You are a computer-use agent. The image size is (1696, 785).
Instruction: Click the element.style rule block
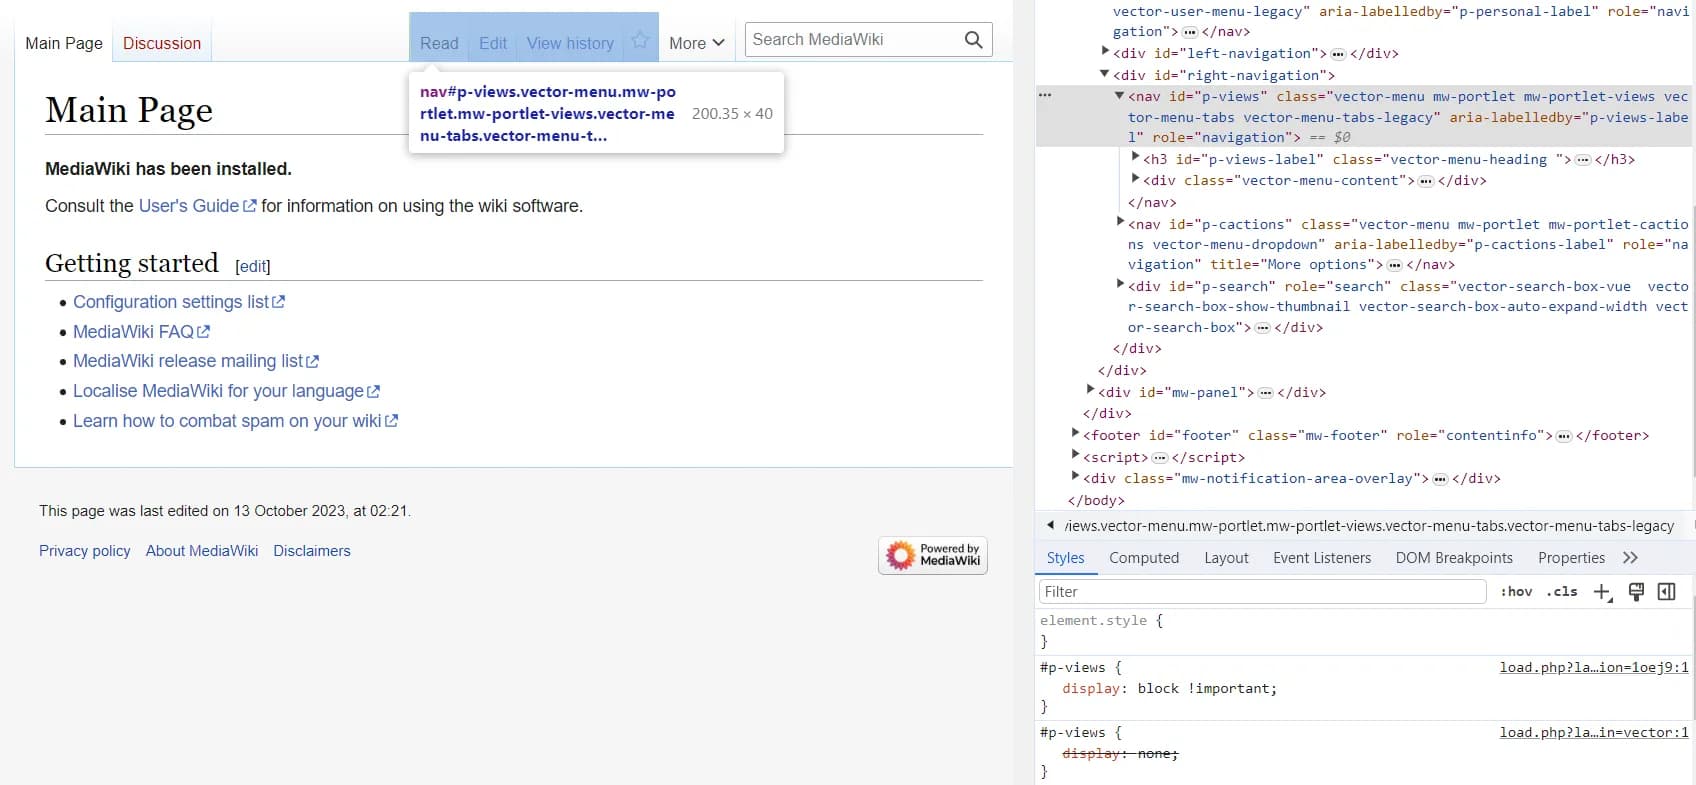click(1365, 631)
